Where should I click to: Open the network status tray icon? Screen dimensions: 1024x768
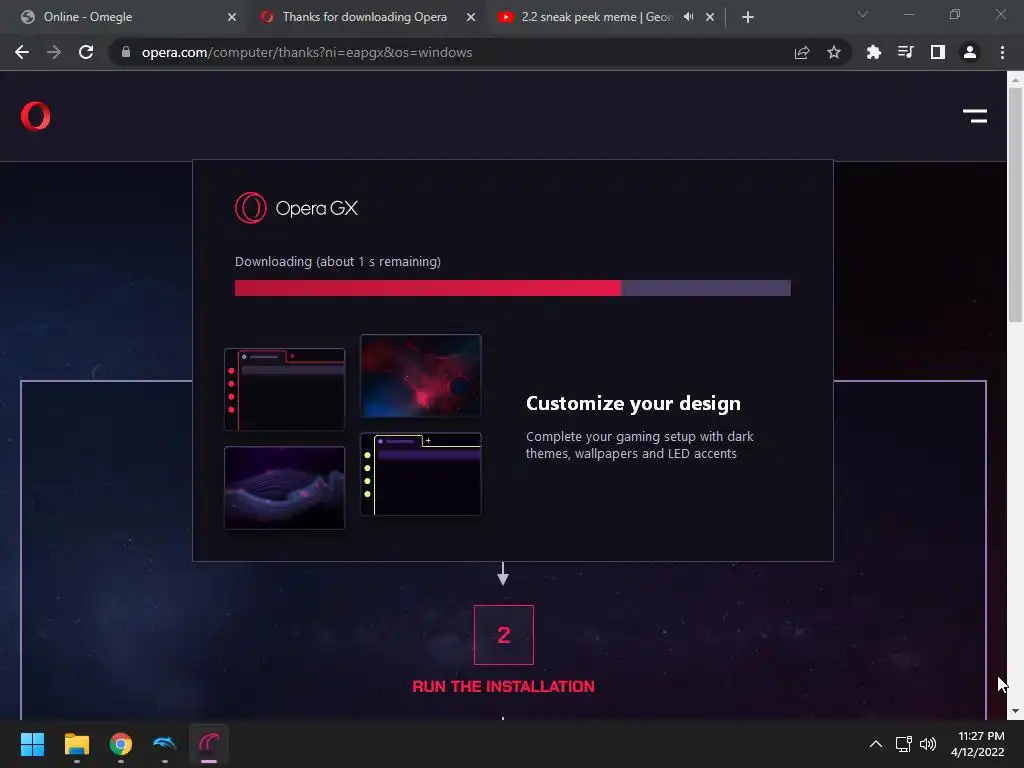tap(903, 744)
